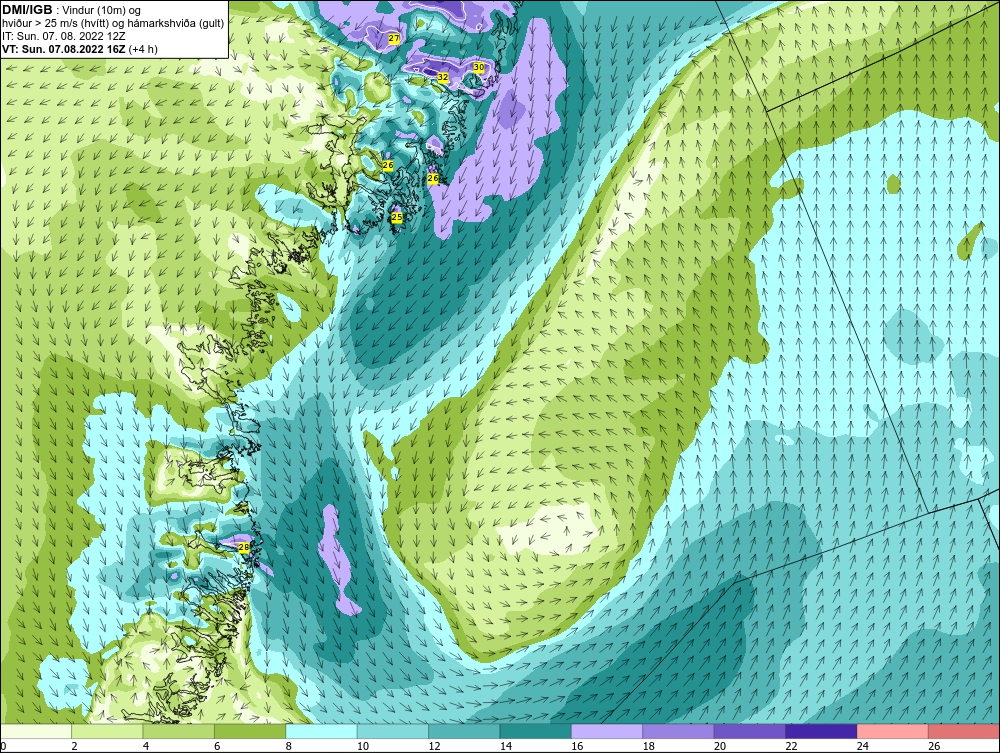
Task: Click the scale number 24
Action: (x=863, y=746)
